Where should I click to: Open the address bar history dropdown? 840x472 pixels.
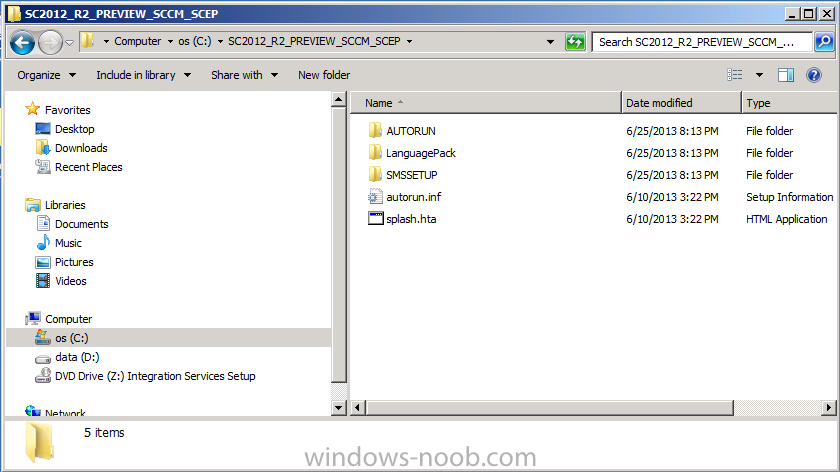[550, 42]
